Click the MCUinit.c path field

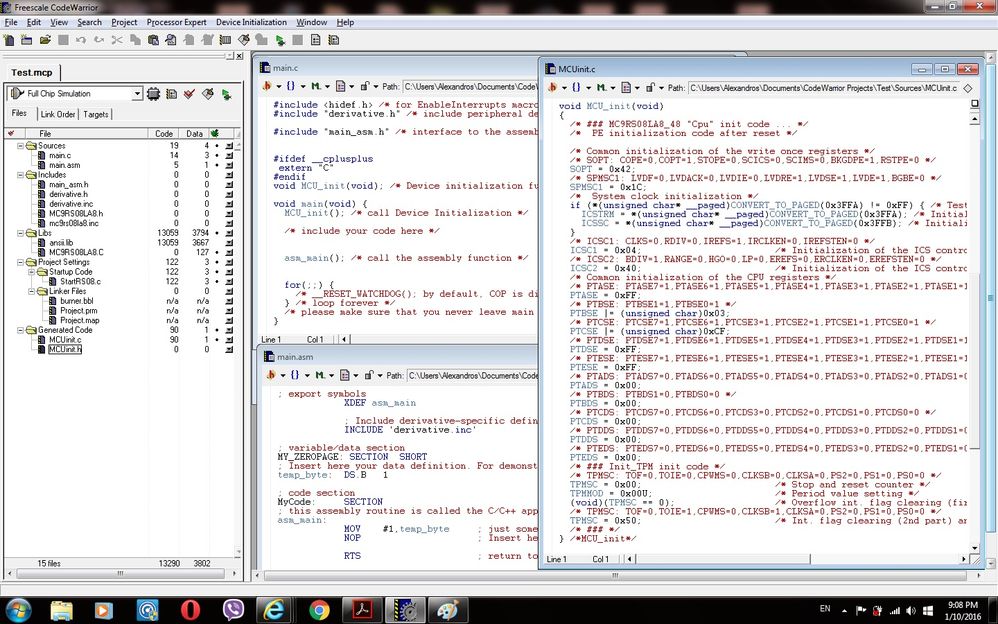coord(824,88)
